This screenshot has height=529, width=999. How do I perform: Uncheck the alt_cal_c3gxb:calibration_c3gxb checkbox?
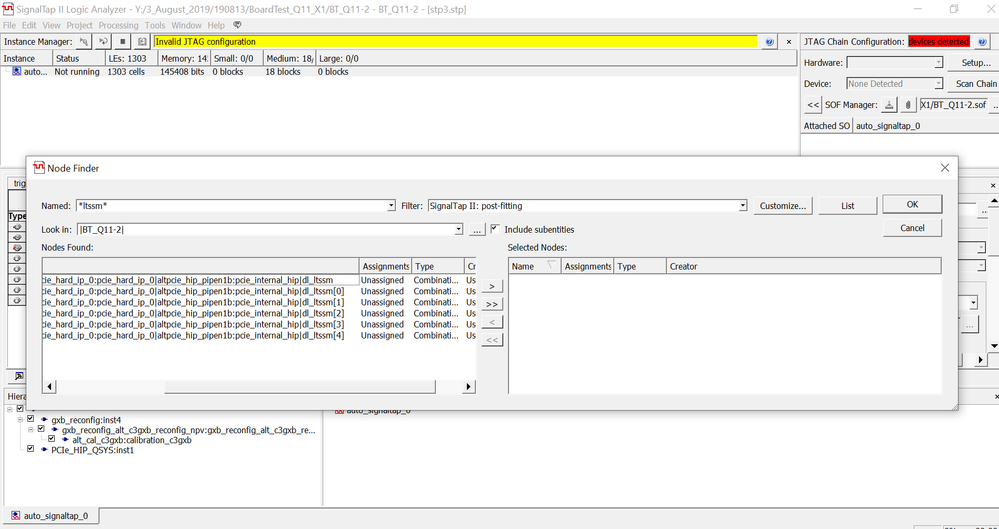[x=52, y=440]
